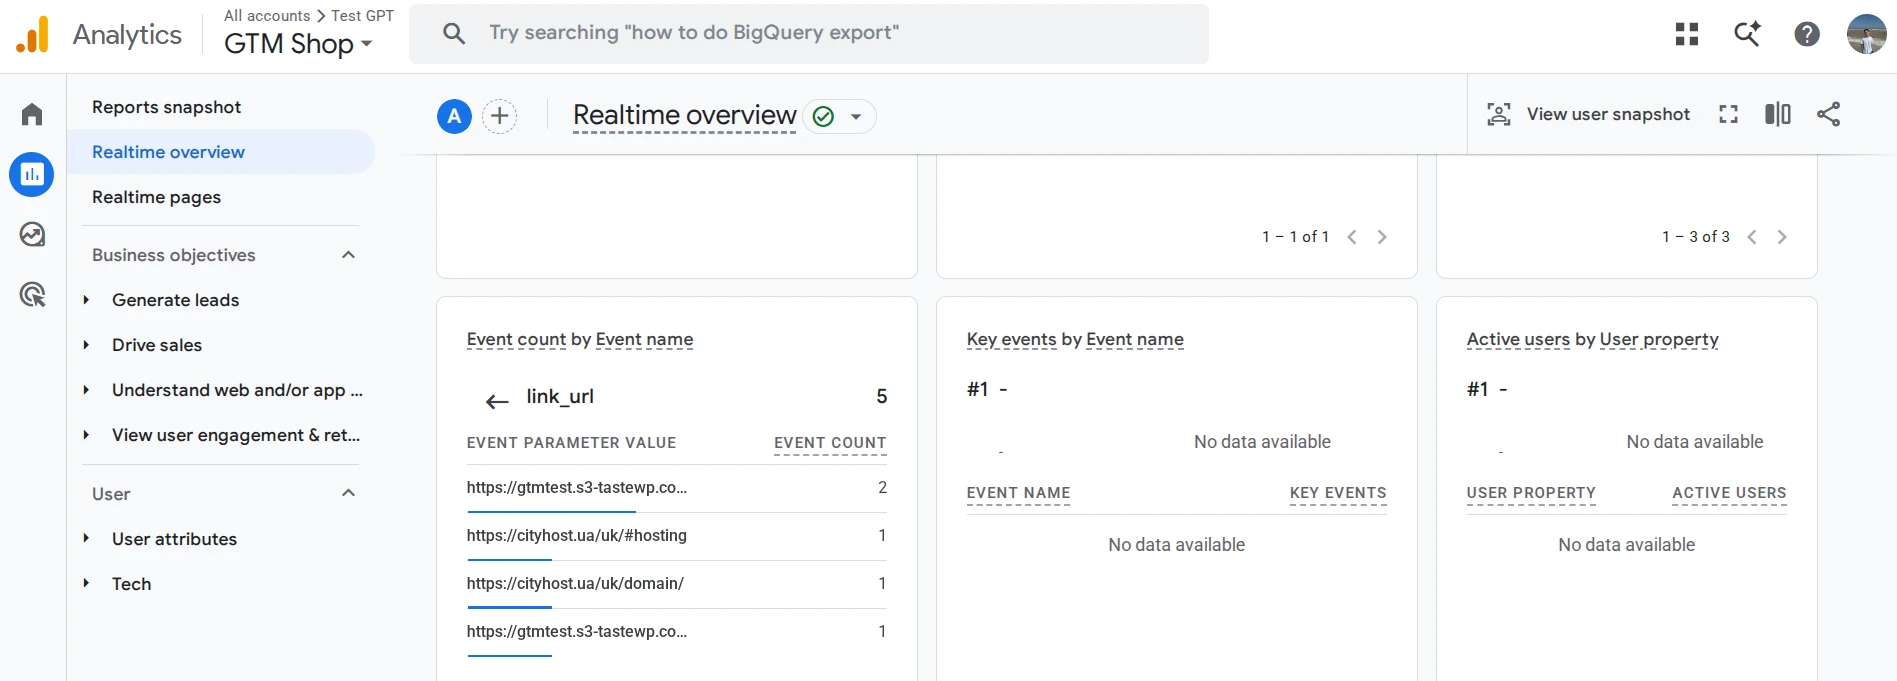
Task: Click the Google Analytics logo
Action: pos(32,35)
